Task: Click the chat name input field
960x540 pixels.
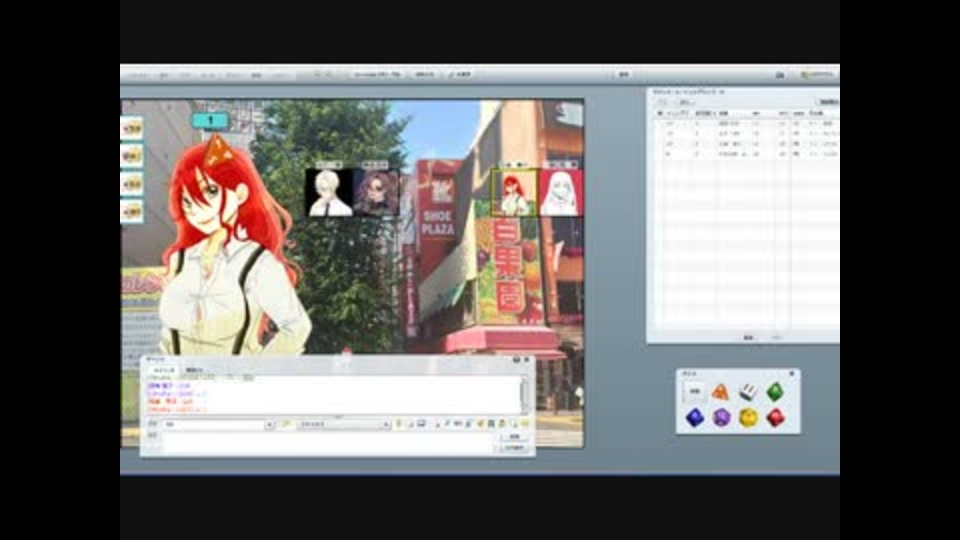Action: coord(213,424)
